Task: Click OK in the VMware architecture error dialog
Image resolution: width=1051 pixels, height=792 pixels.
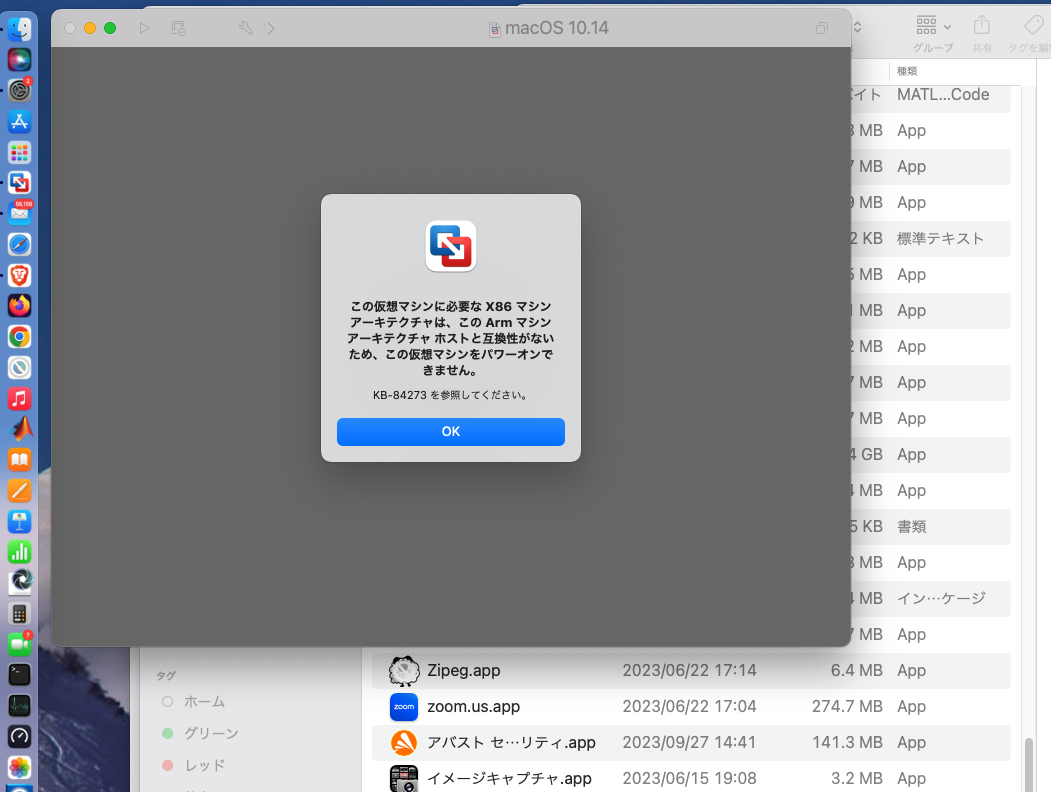Action: 450,432
